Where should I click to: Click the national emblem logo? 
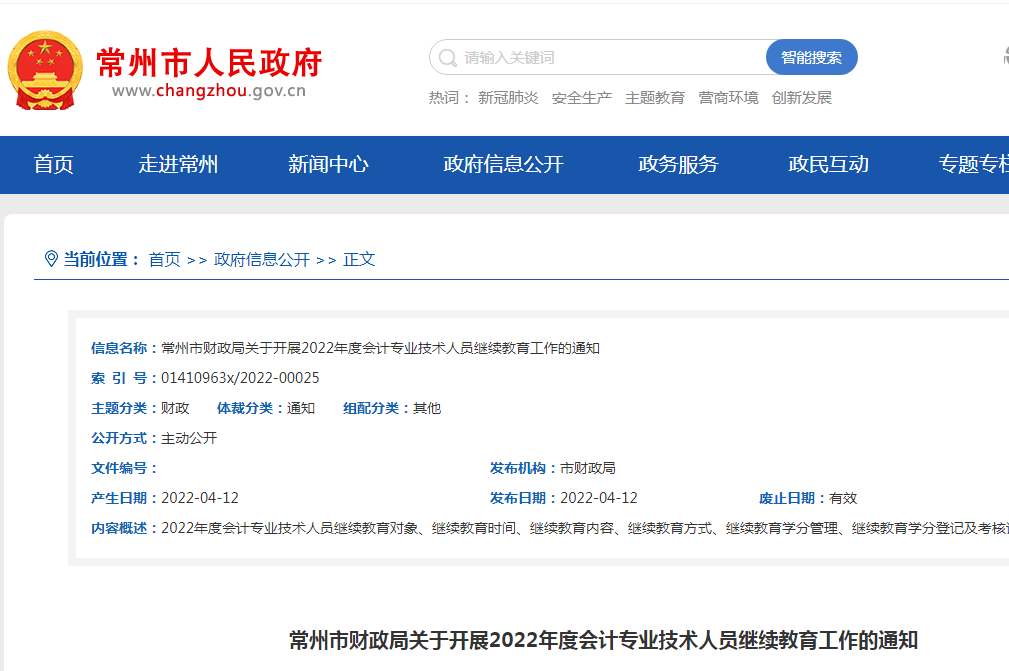tap(45, 70)
